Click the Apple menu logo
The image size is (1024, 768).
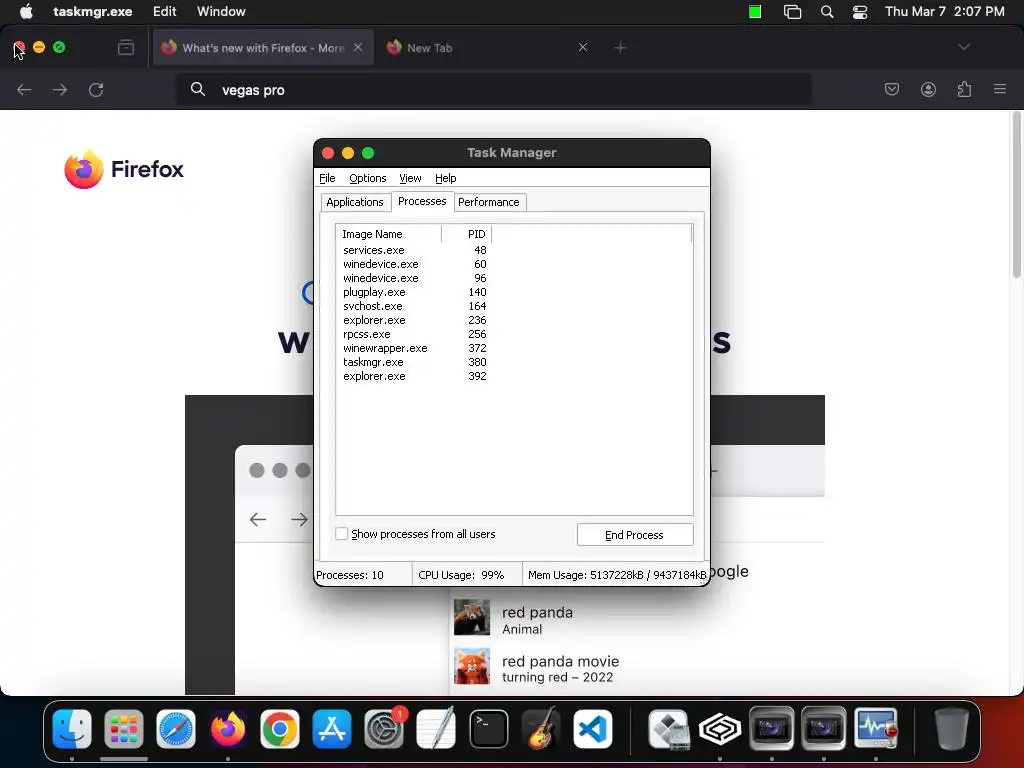[26, 12]
